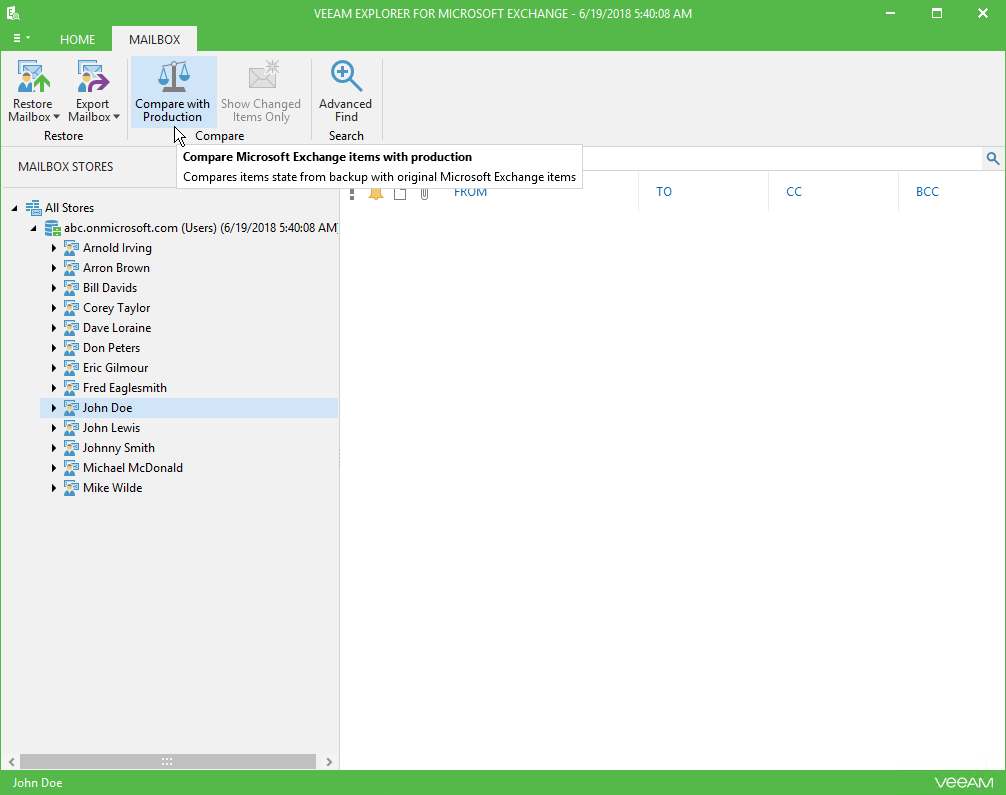
Task: Click the MAILBOX STORES header text
Action: pos(65,167)
